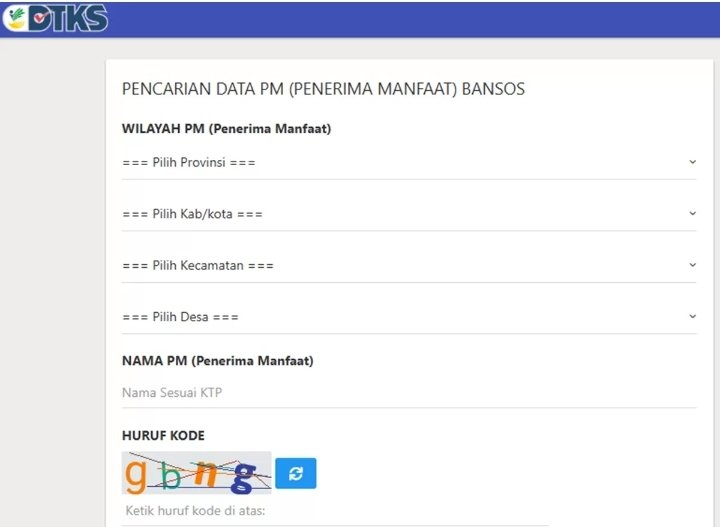Click the NAMA PM label
The image size is (720, 527).
(218, 361)
